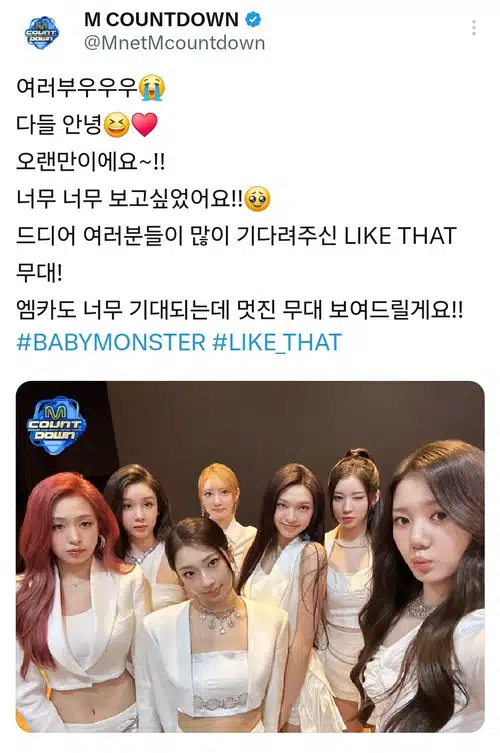Open the #LIKE_THAT hashtag
Image resolution: width=500 pixels, height=753 pixels.
point(277,342)
